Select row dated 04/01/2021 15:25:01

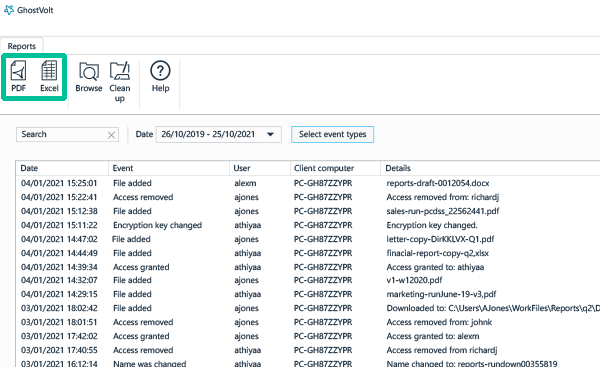coord(308,183)
